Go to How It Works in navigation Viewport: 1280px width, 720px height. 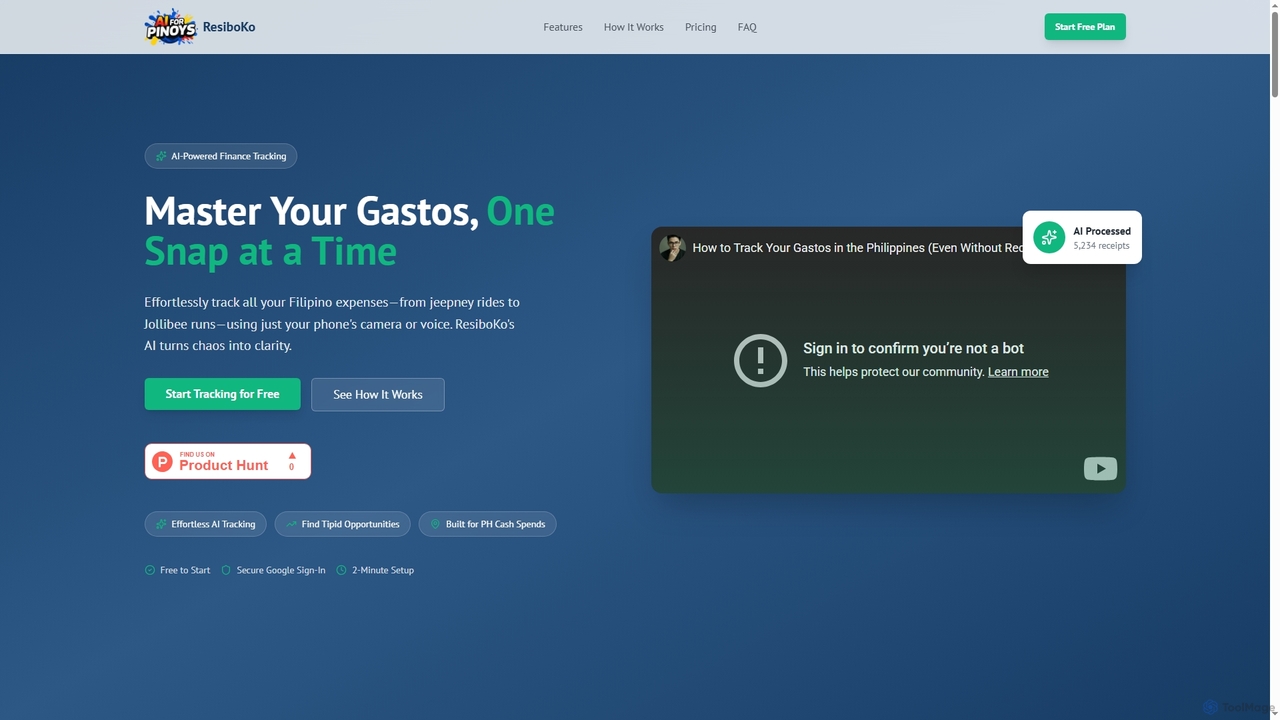pos(634,27)
